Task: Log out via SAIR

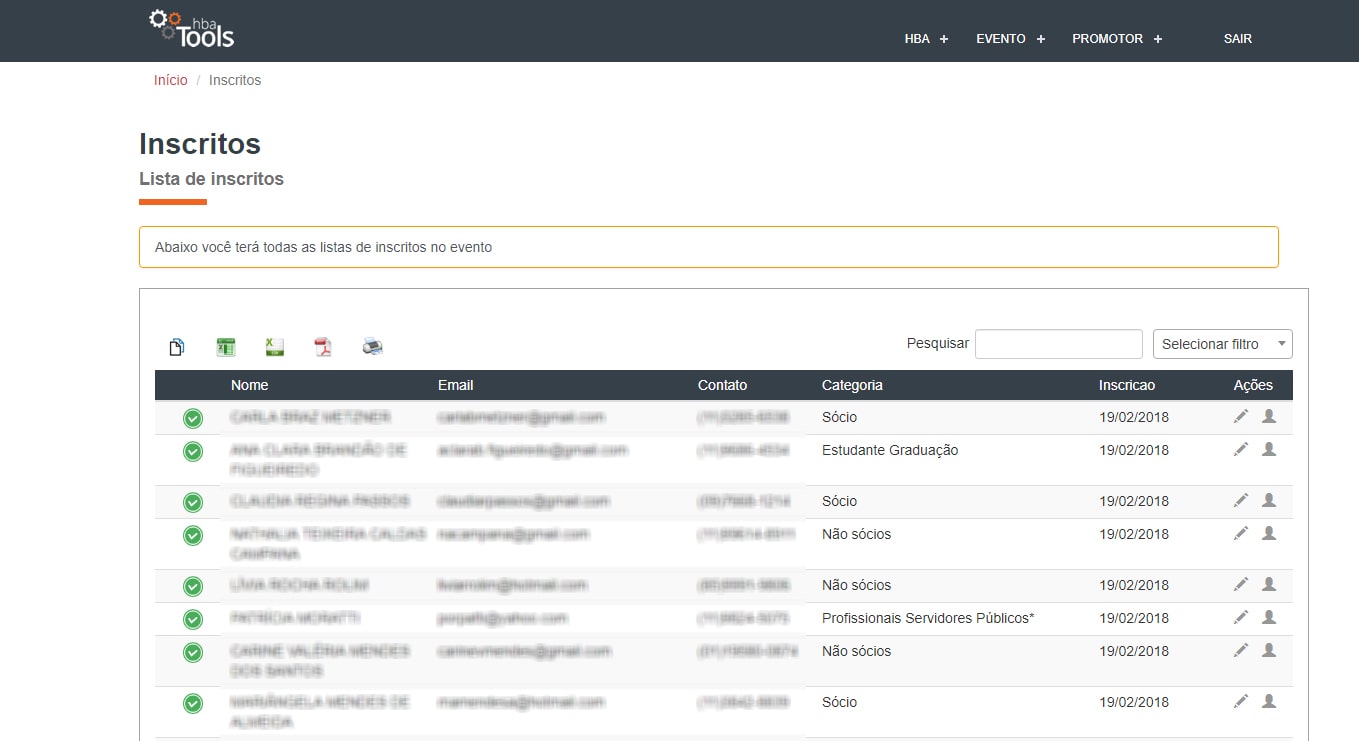Action: pyautogui.click(x=1237, y=39)
